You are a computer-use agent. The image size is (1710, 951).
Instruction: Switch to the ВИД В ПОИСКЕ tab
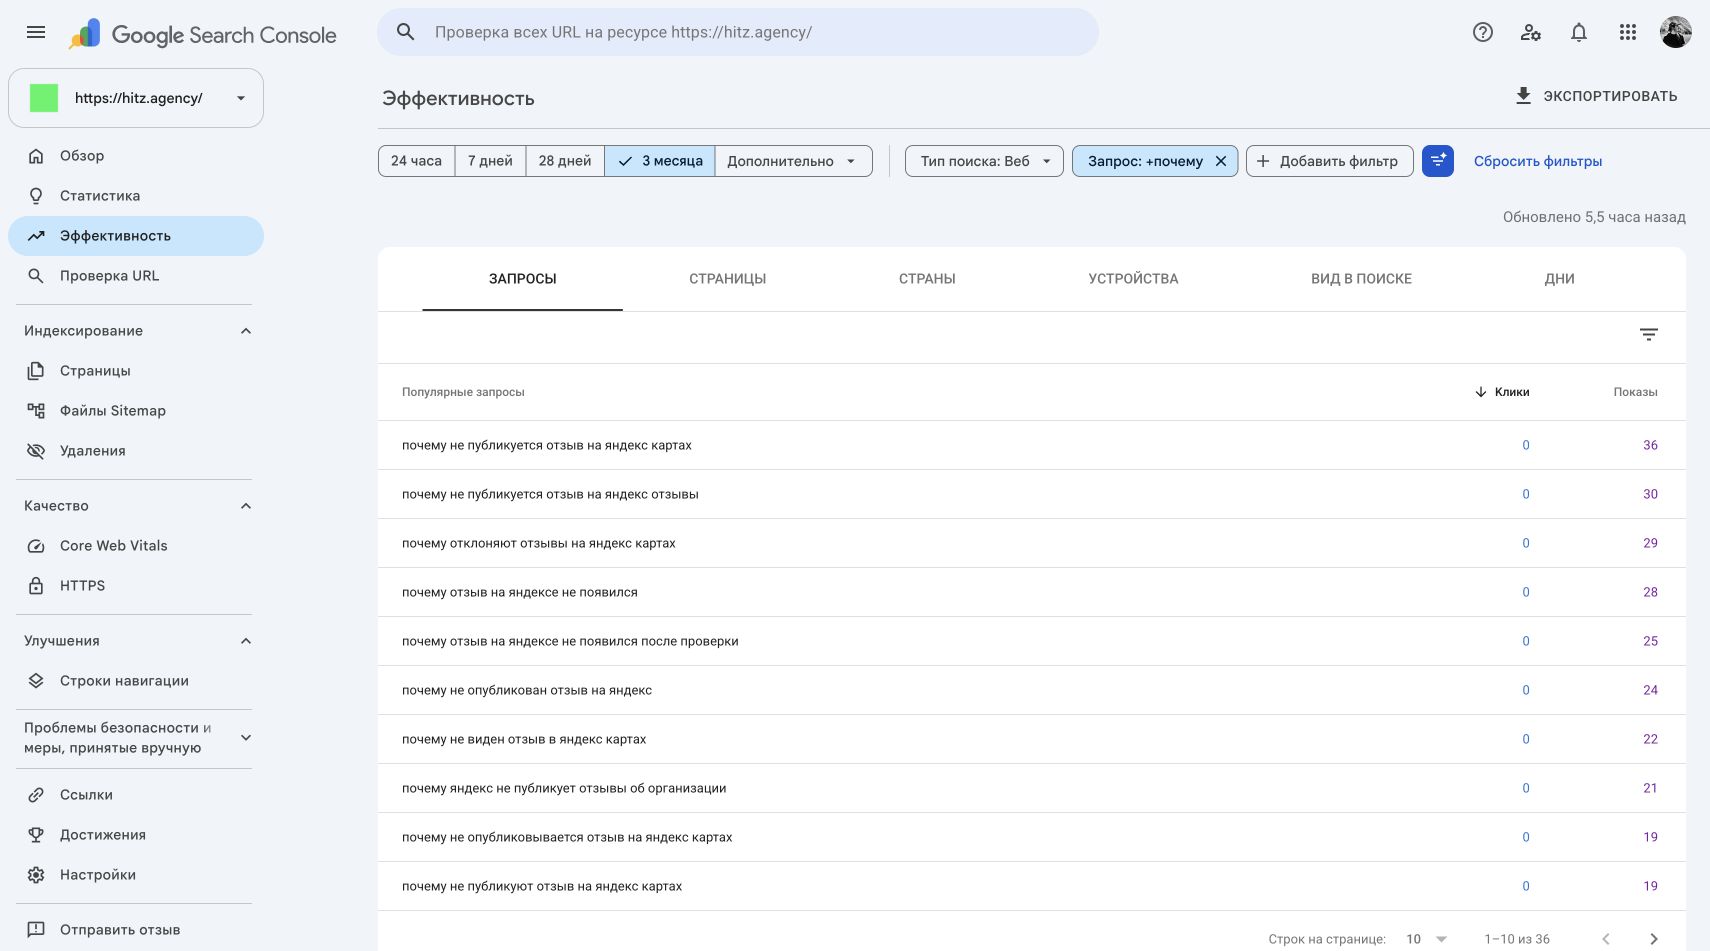1361,279
